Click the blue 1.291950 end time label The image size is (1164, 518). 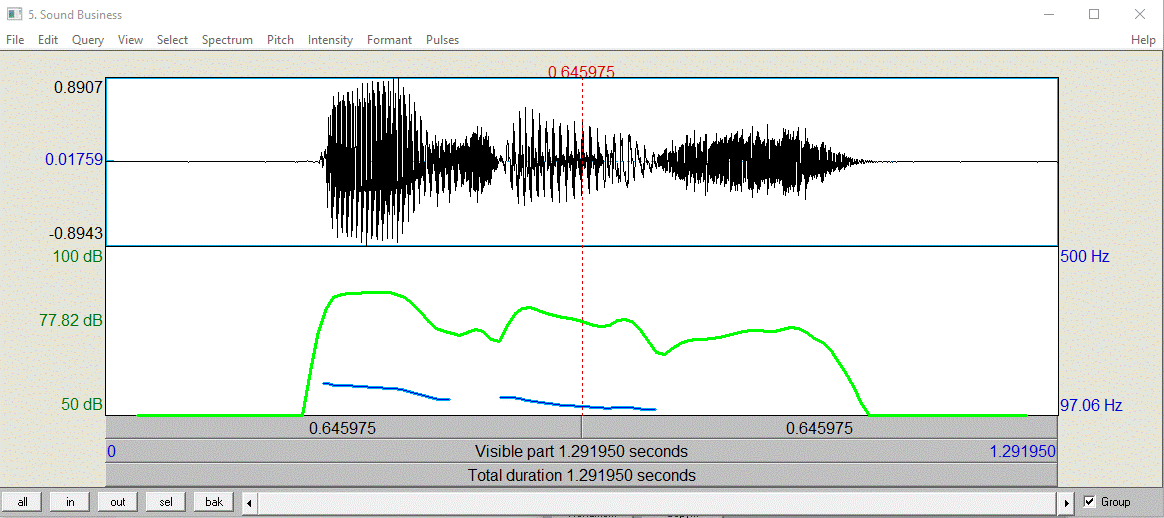click(1022, 452)
